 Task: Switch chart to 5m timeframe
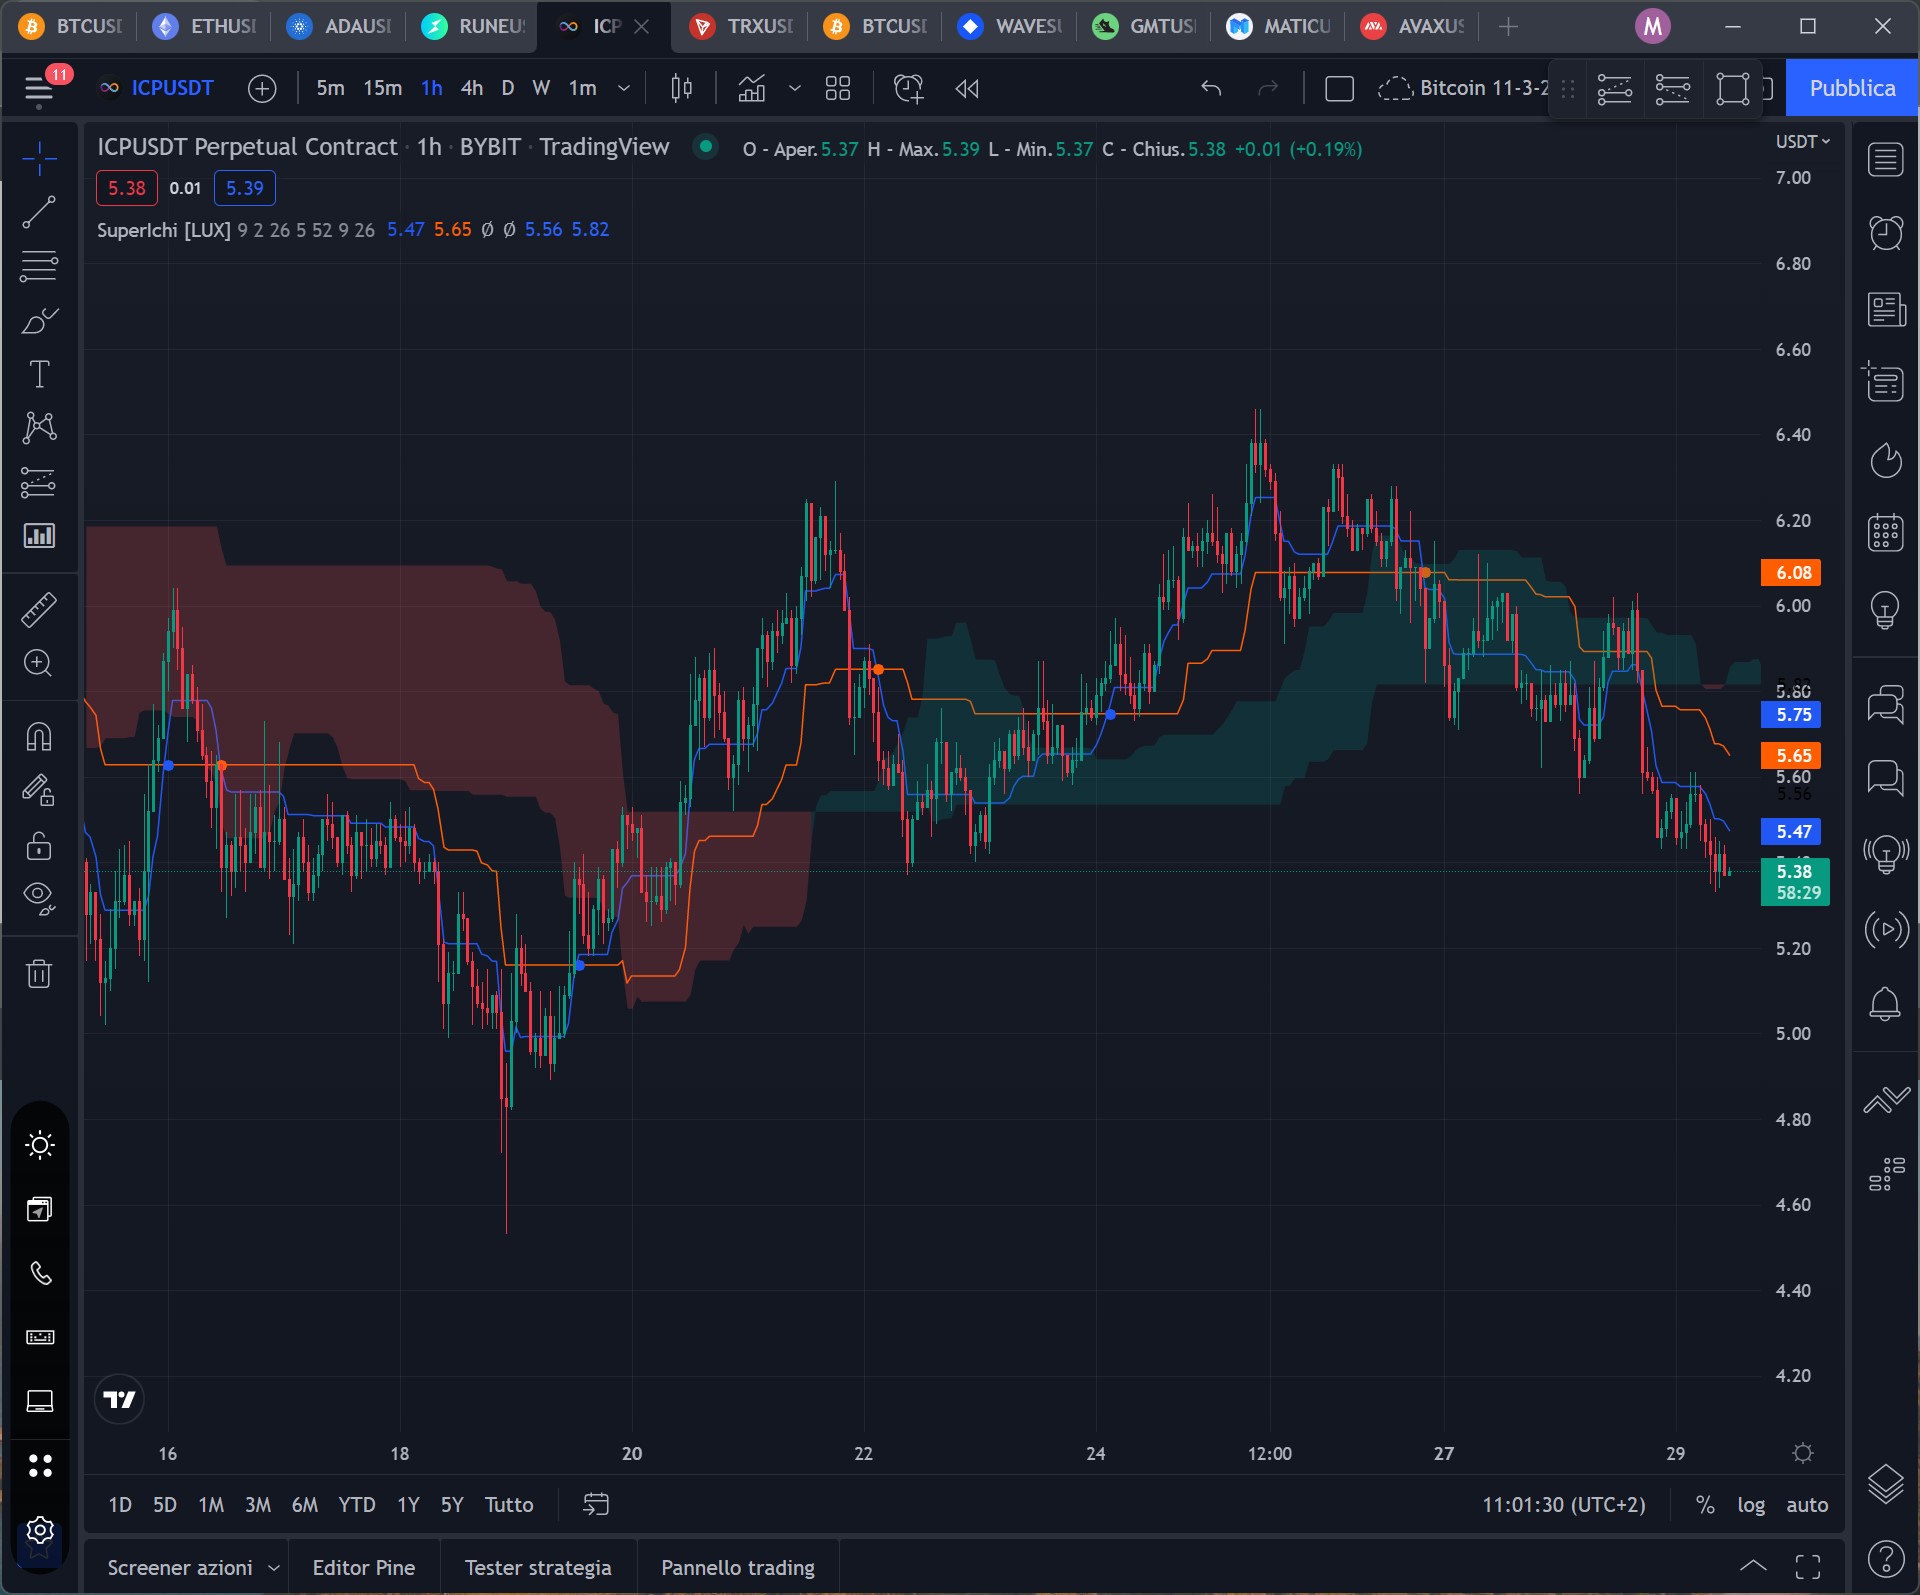[x=330, y=89]
